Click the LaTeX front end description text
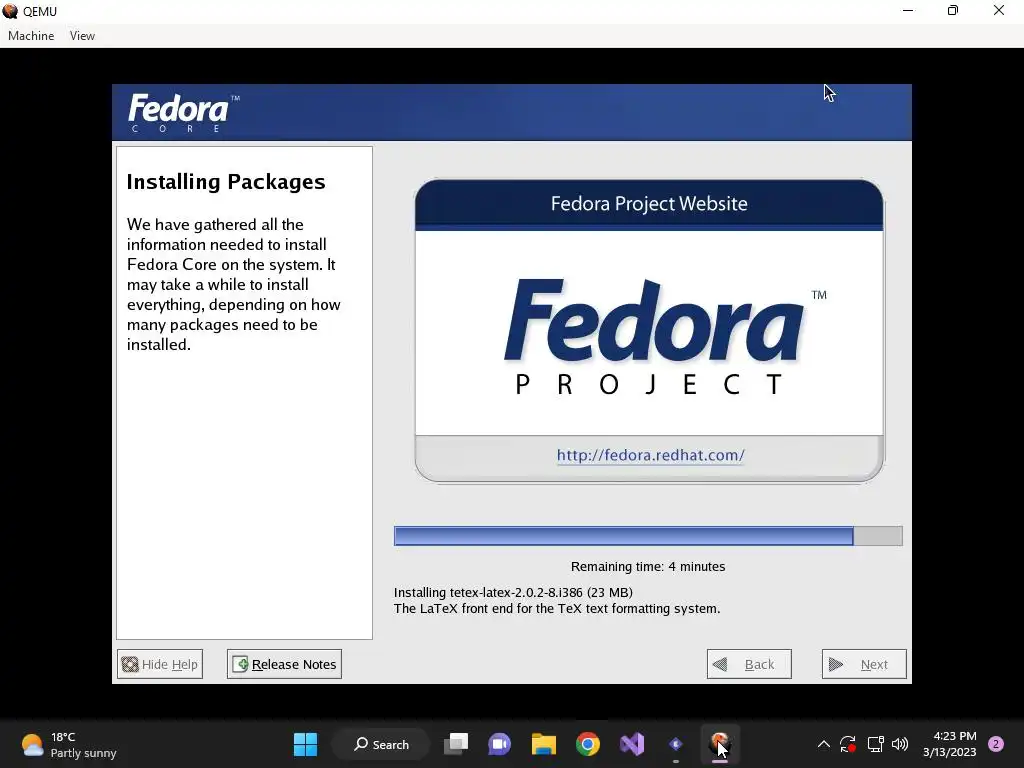Viewport: 1024px width, 768px height. click(557, 609)
